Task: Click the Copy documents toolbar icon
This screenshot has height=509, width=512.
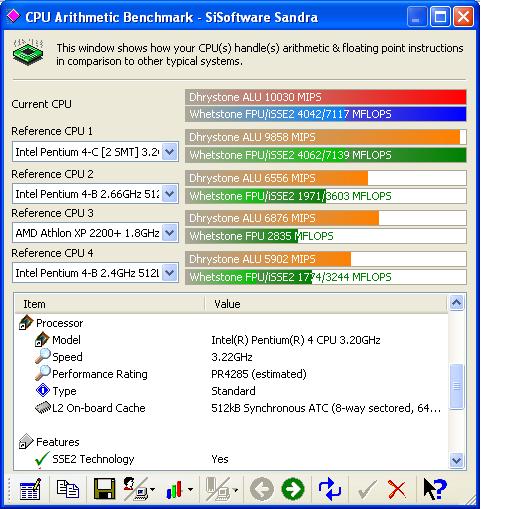Action: tap(68, 489)
